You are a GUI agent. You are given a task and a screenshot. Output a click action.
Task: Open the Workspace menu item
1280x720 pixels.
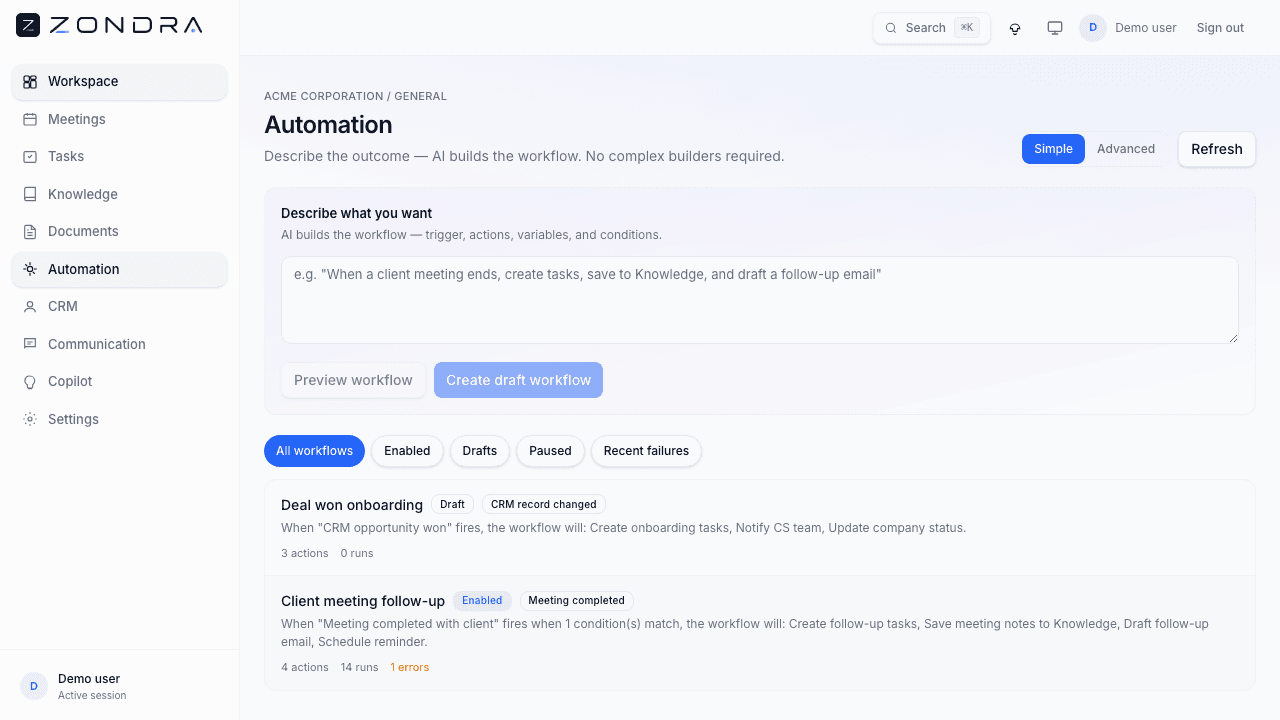point(120,82)
